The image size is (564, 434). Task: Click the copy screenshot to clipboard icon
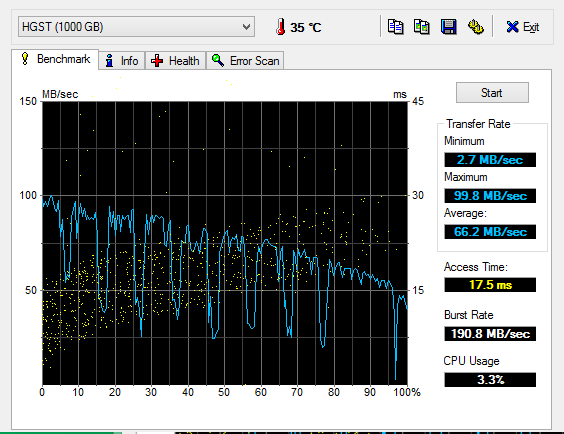point(422,27)
